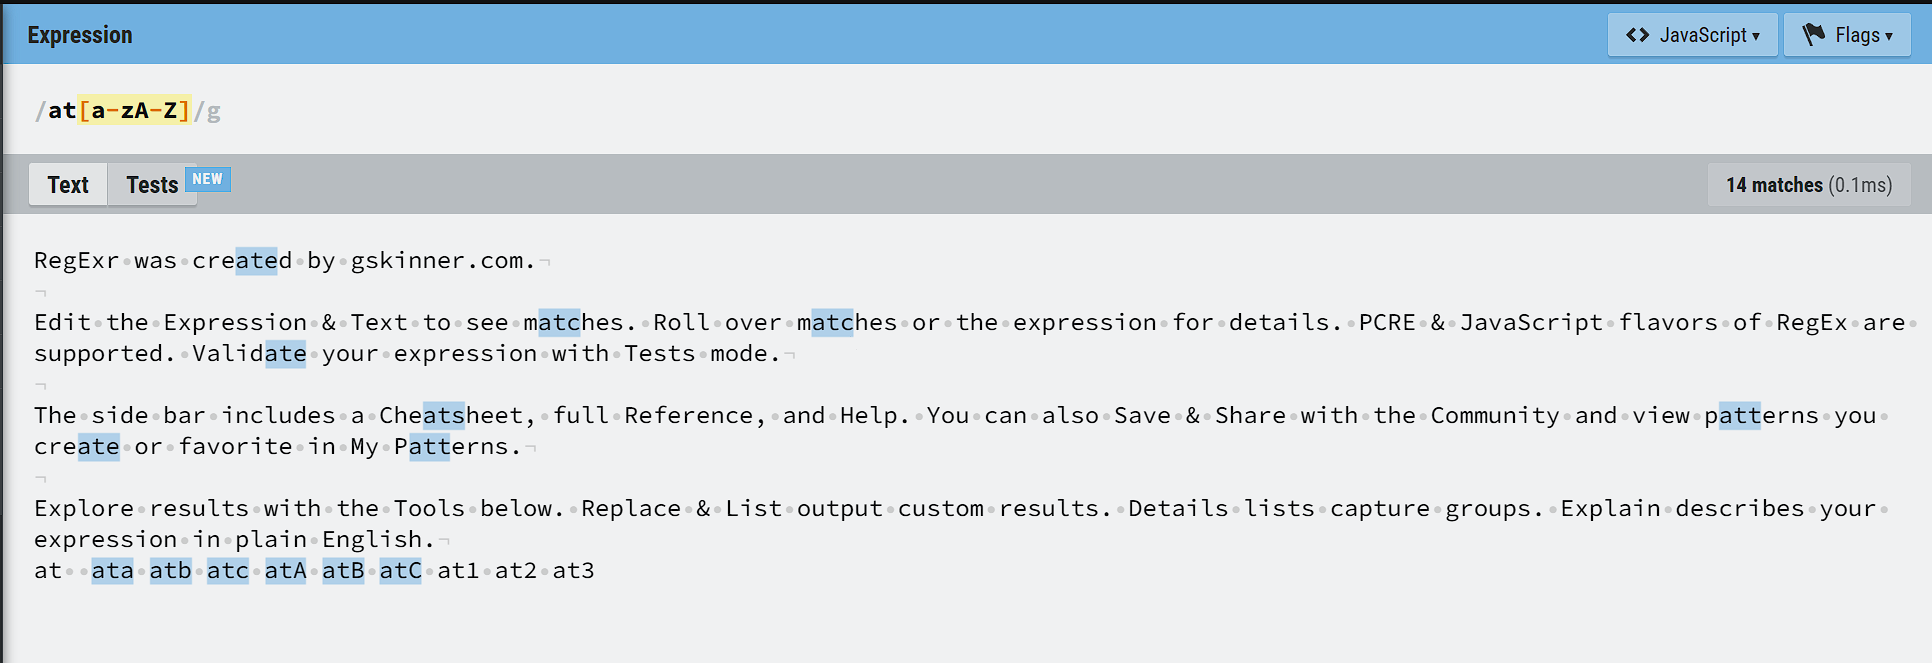Click the code brackets icon beside JavaScript
Viewport: 1932px width, 663px height.
pyautogui.click(x=1637, y=35)
